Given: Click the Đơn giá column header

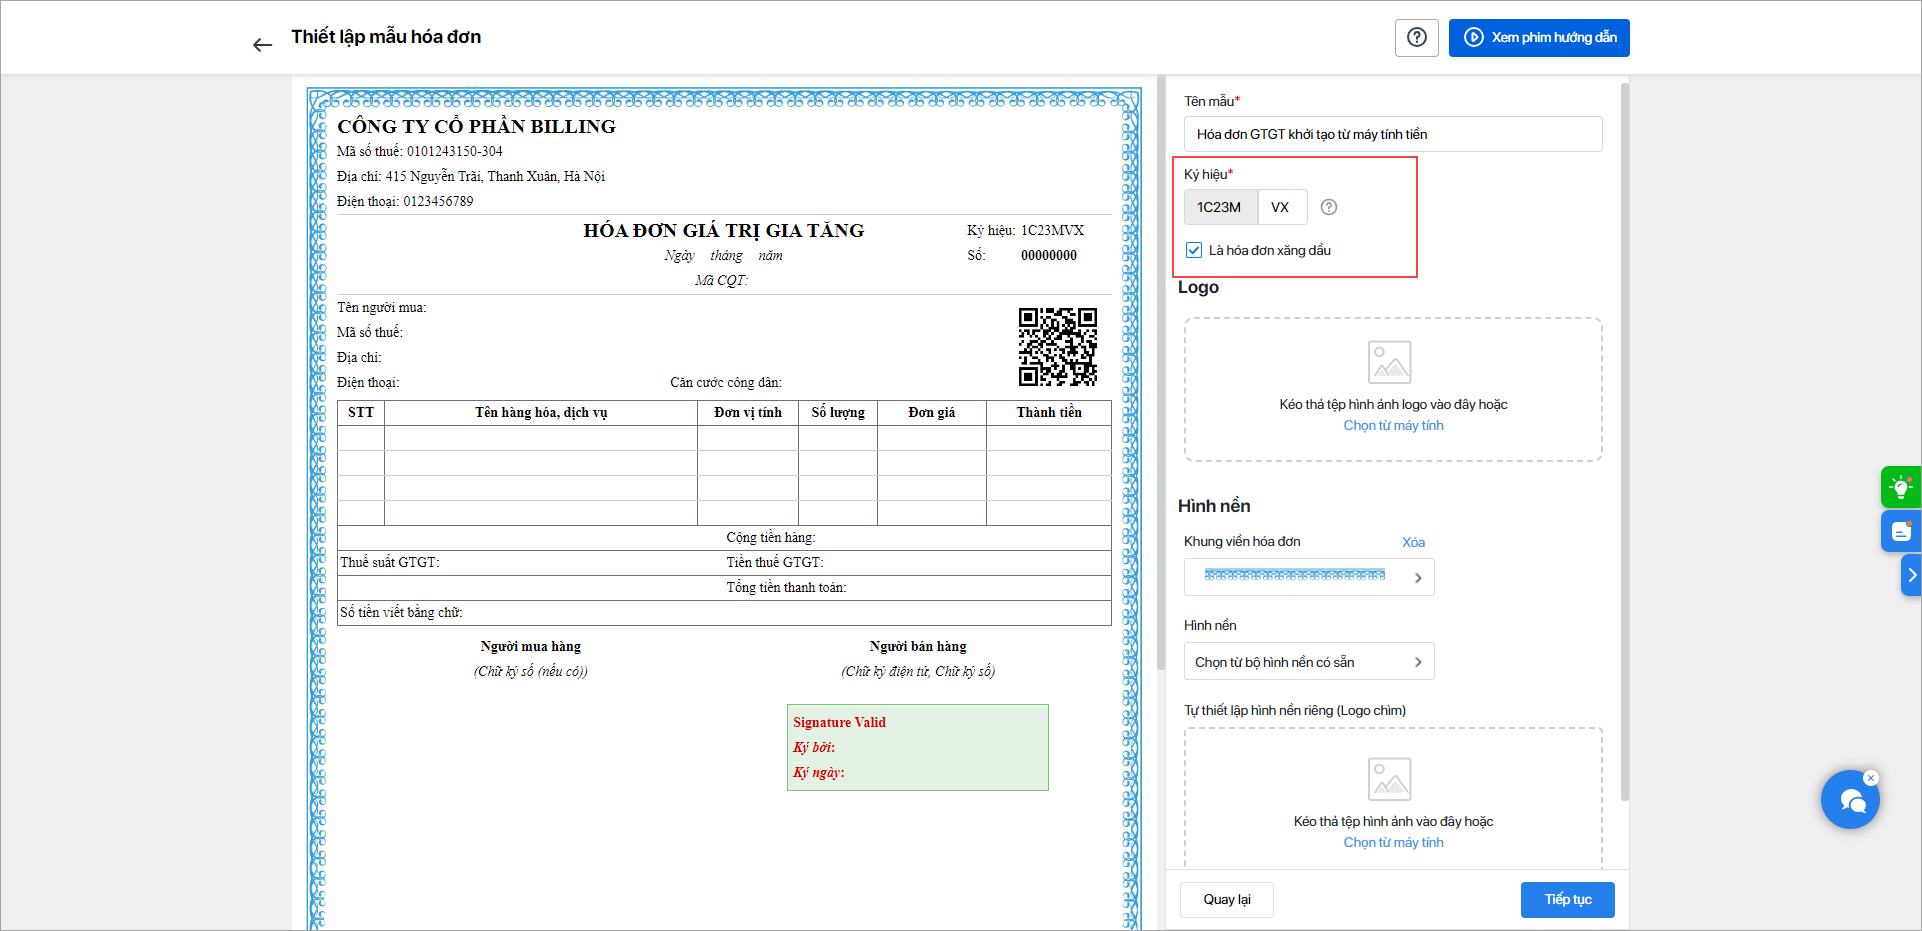Looking at the screenshot, I should (932, 413).
